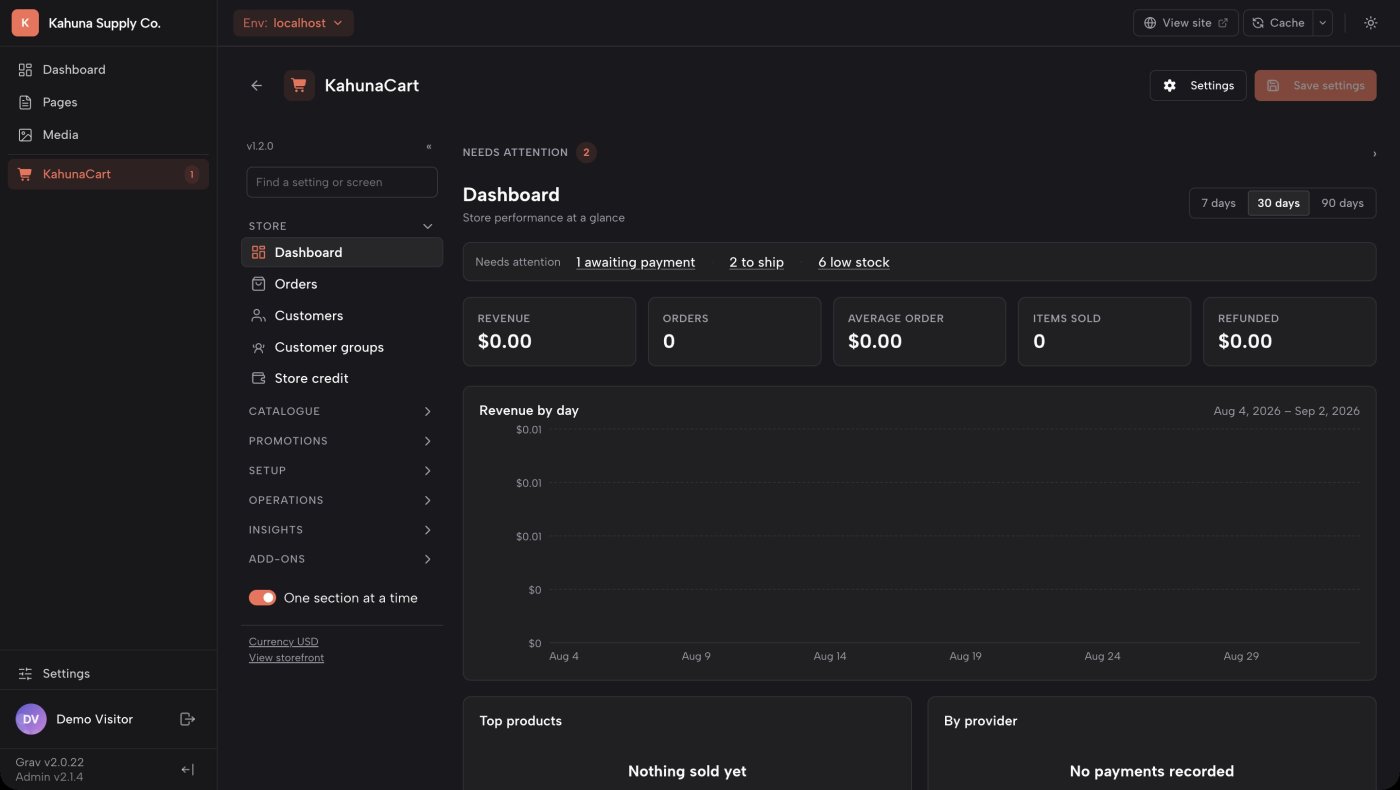Image resolution: width=1400 pixels, height=790 pixels.
Task: Open Customer groups screen
Action: 342,347
